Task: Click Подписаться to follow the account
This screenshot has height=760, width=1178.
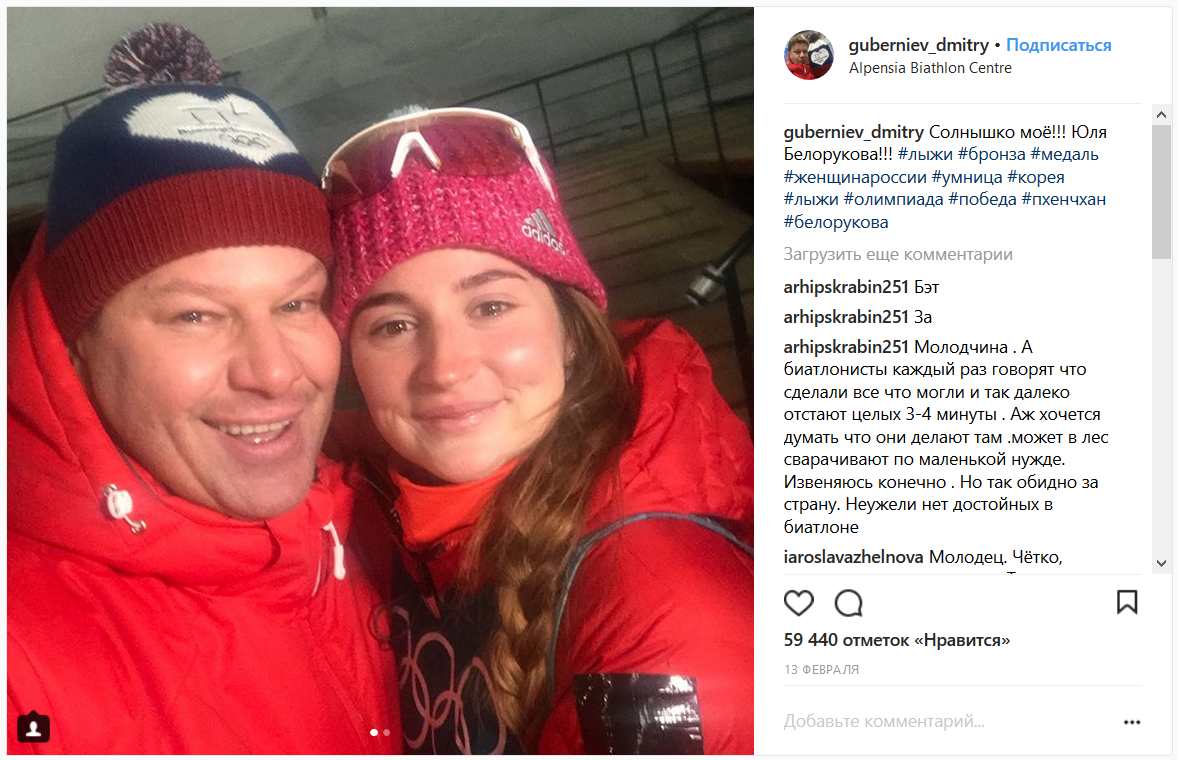Action: [1059, 45]
